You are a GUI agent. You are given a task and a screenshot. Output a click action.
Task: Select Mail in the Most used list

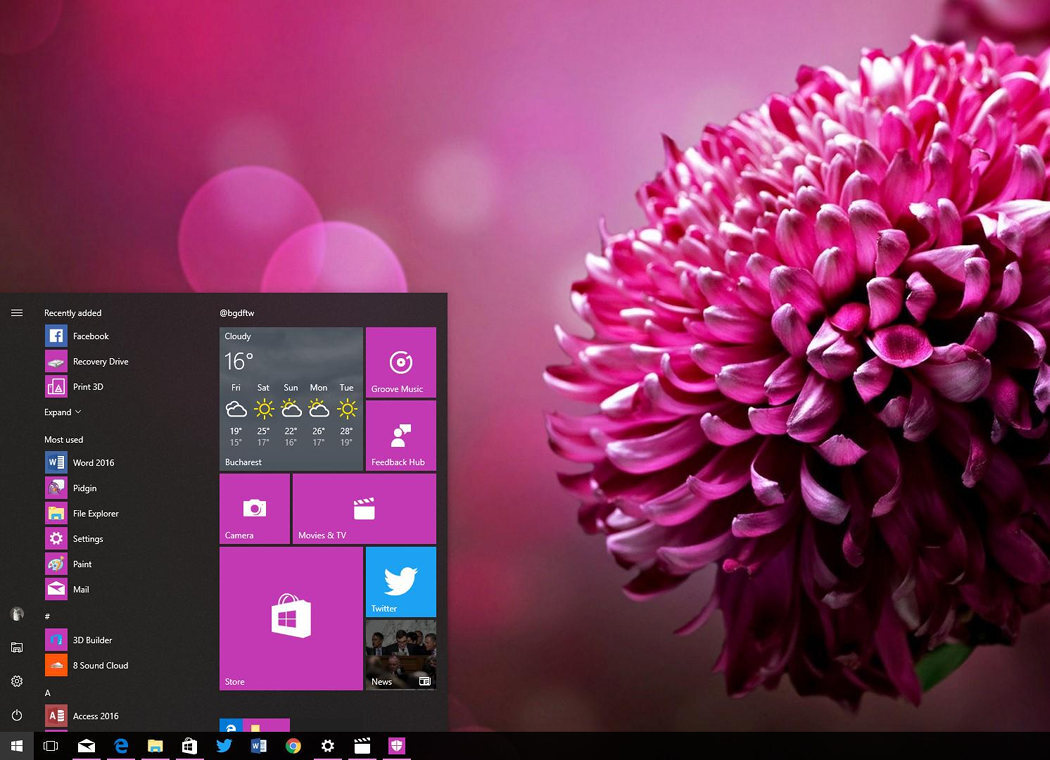(x=80, y=589)
